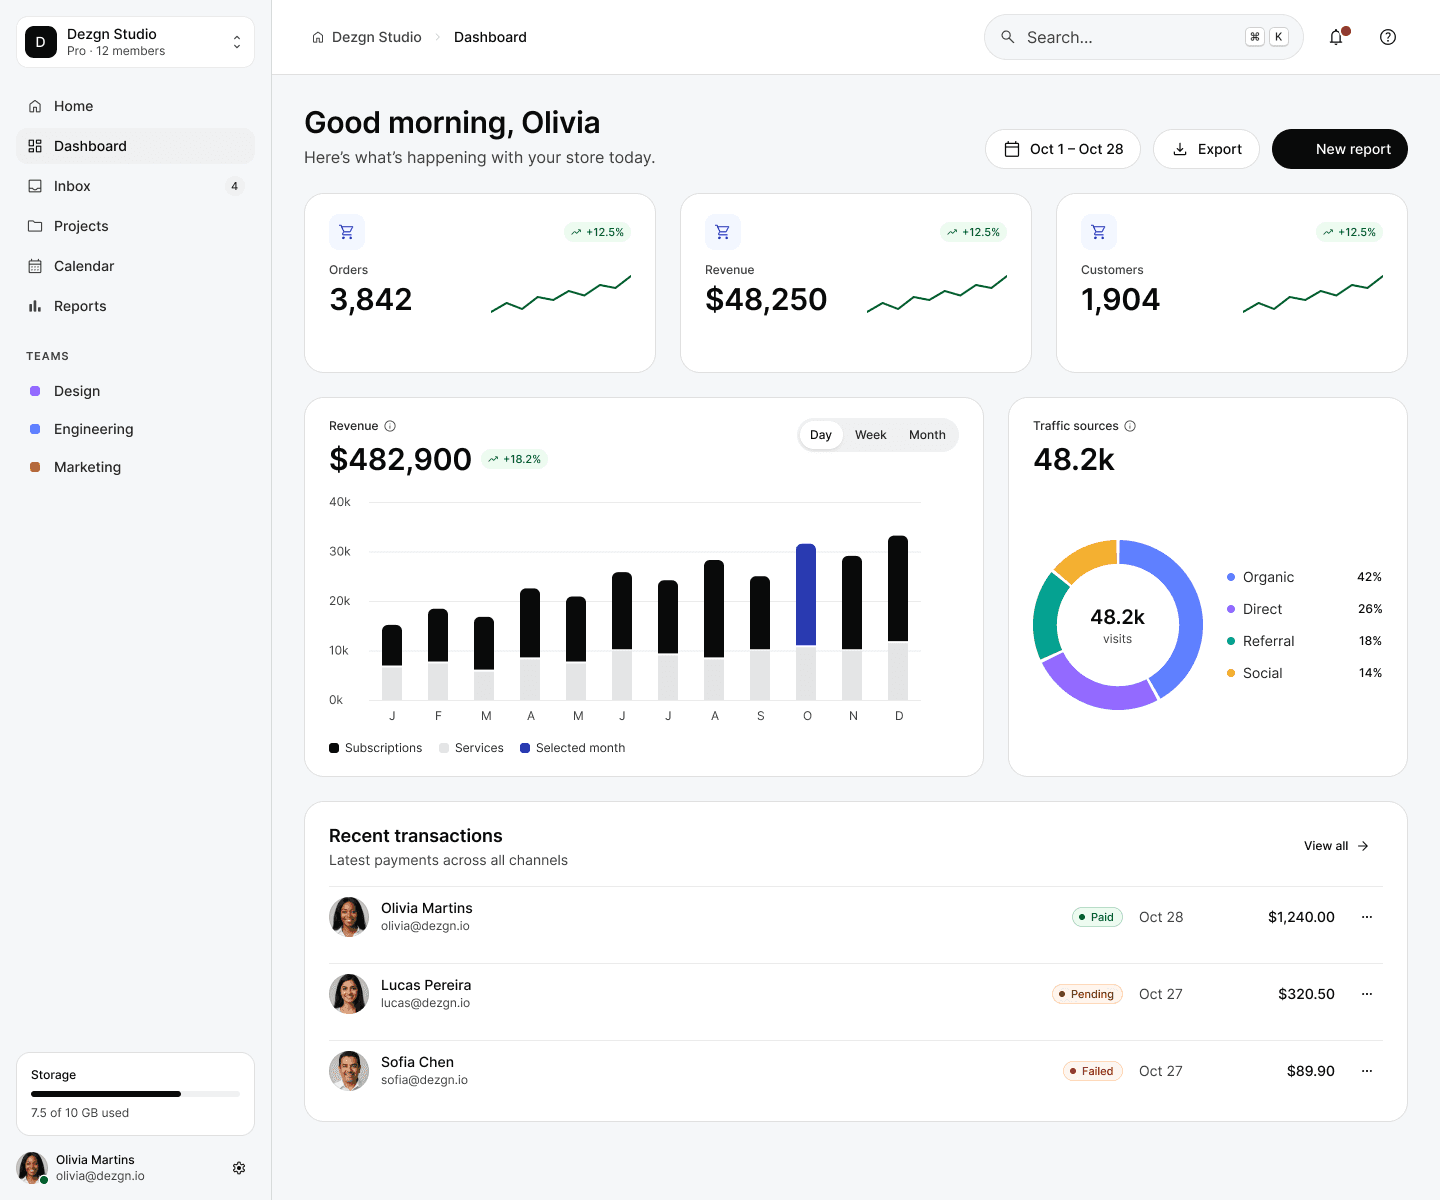
Task: Switch revenue chart to Day view
Action: coord(821,435)
